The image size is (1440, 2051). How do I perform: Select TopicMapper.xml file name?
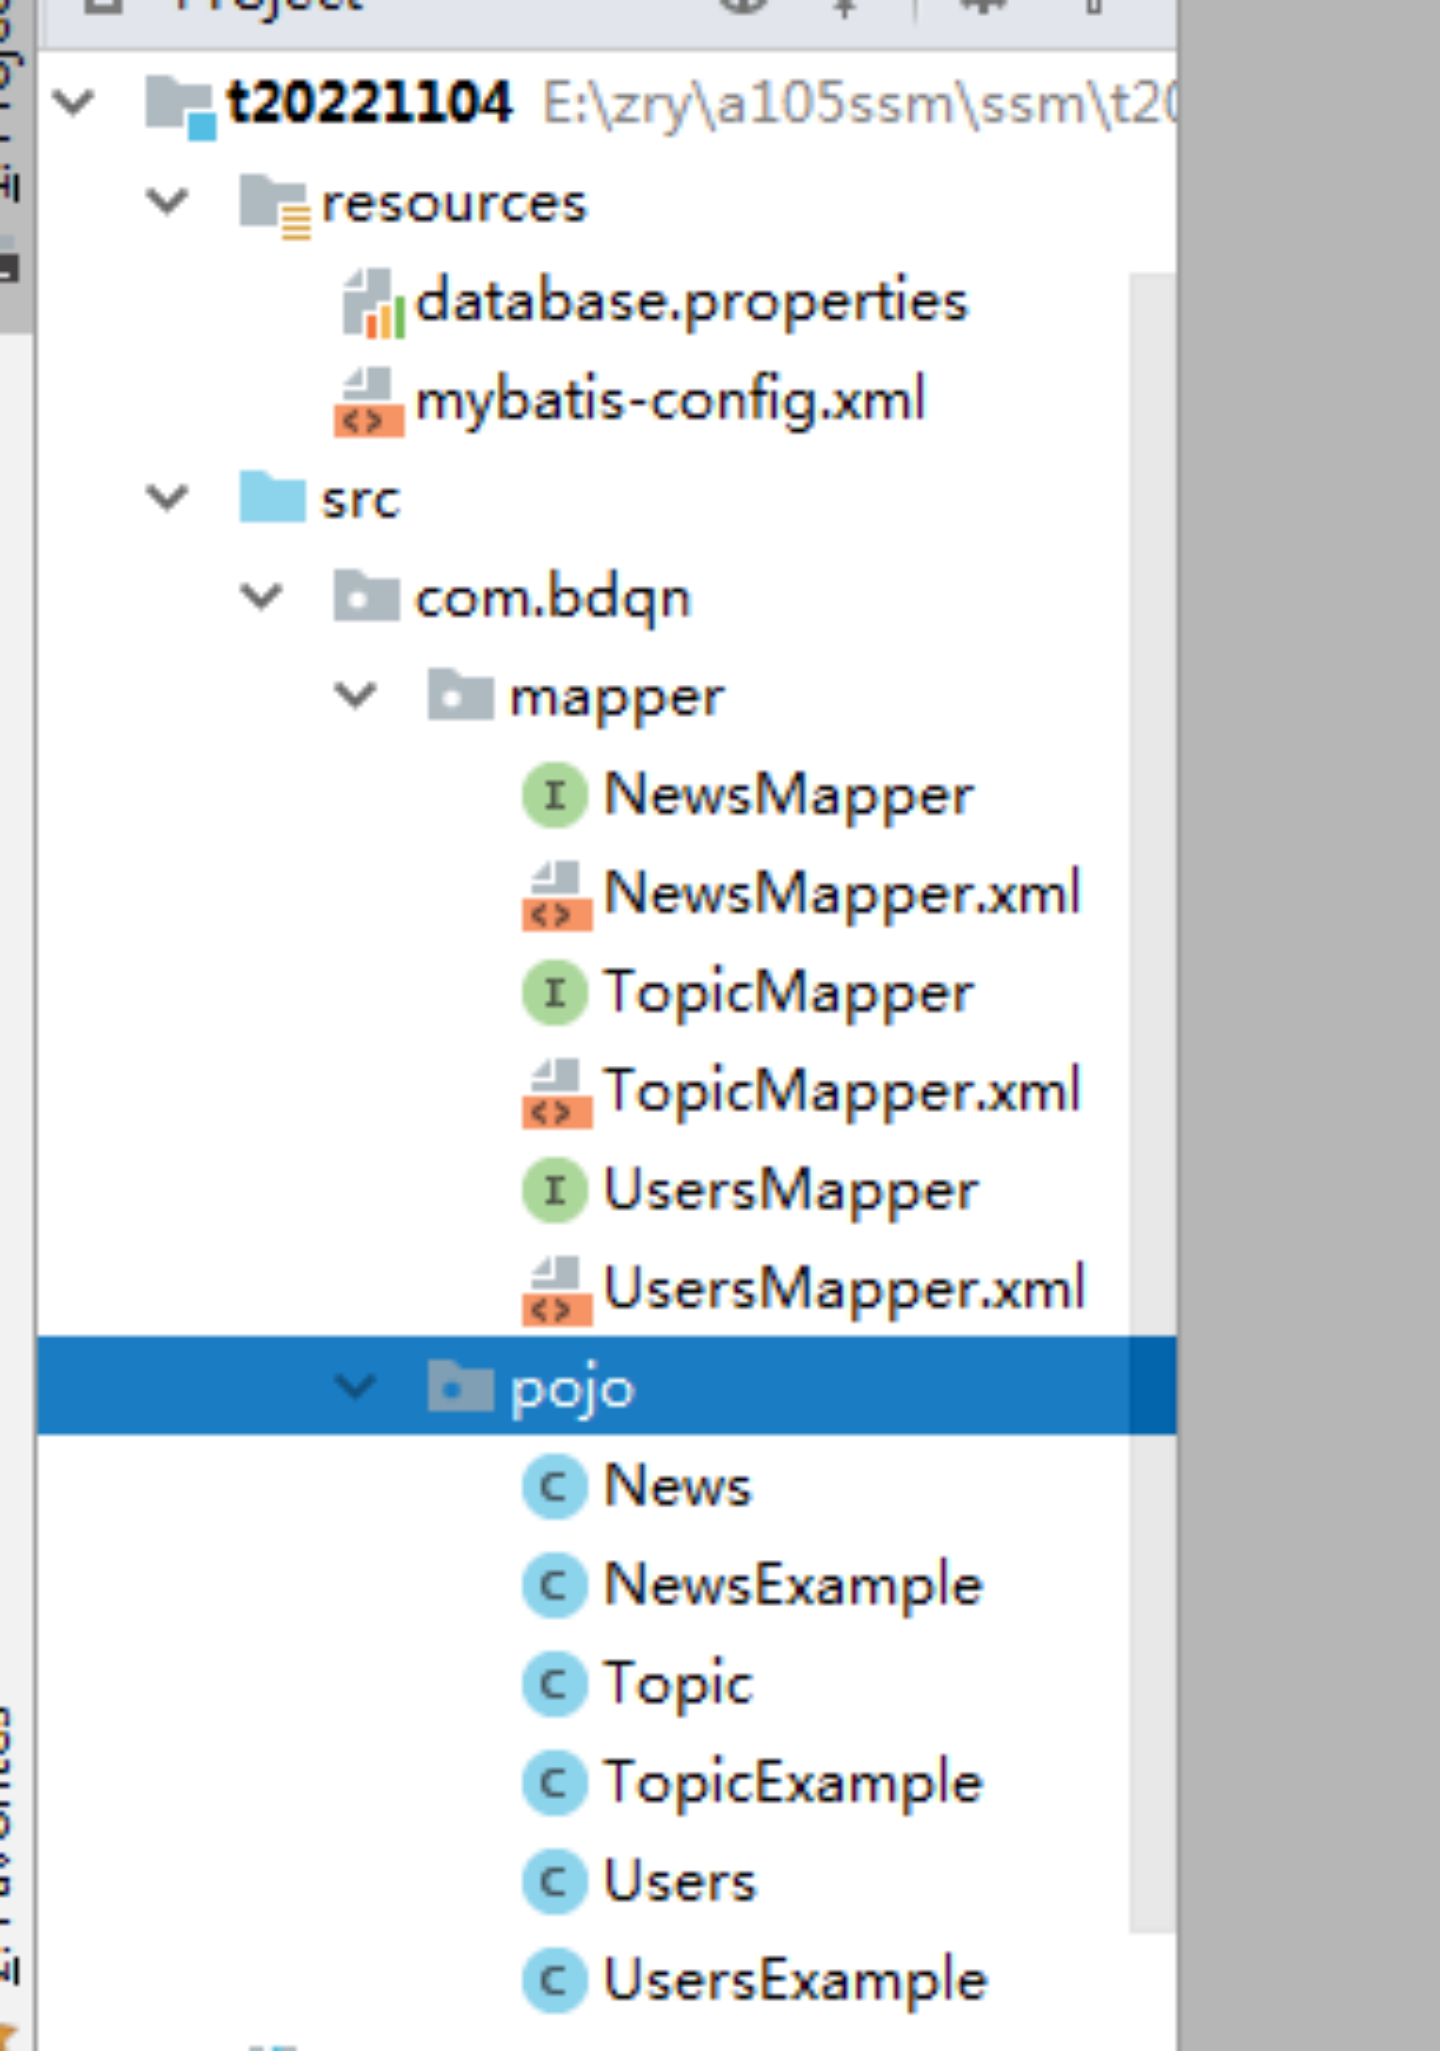(842, 1089)
